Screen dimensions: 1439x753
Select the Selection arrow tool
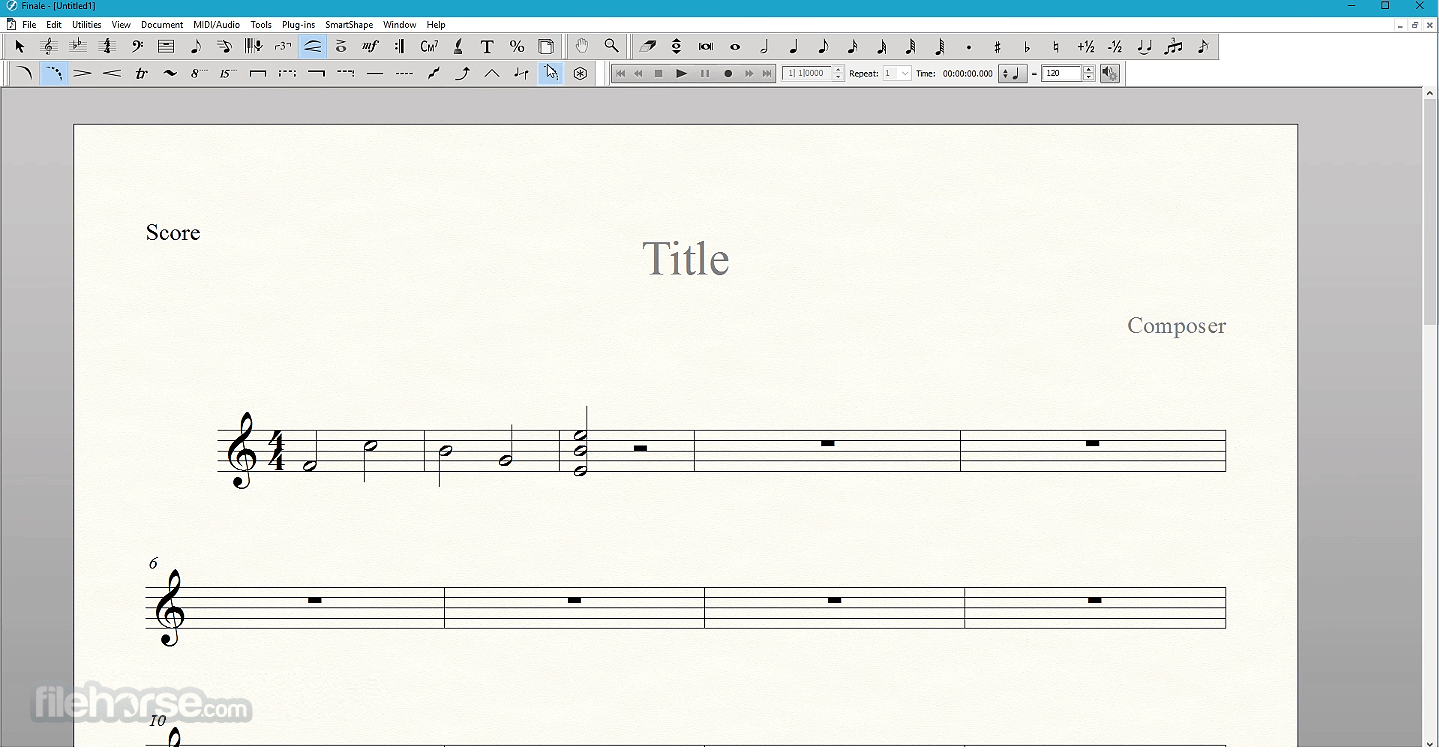coord(19,46)
